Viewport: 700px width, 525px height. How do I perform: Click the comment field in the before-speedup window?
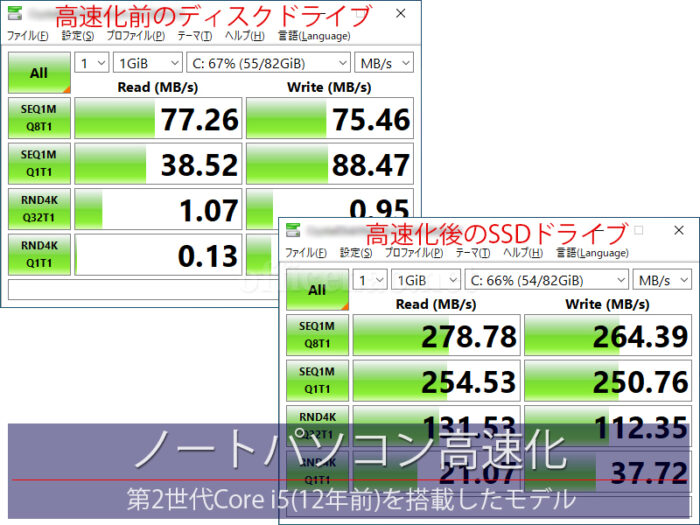coord(143,290)
